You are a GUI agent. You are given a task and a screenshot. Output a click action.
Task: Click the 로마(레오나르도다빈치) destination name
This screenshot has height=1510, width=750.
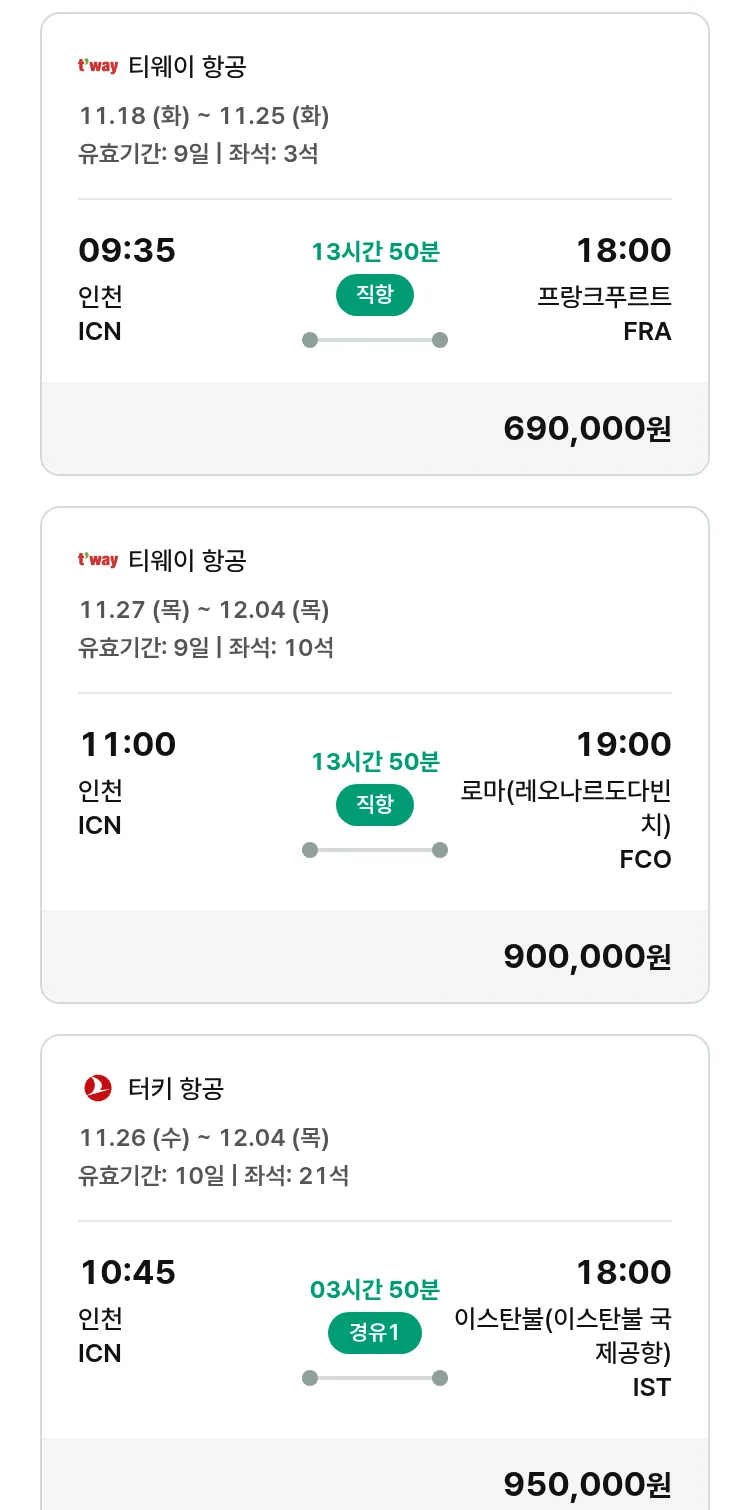[x=566, y=808]
